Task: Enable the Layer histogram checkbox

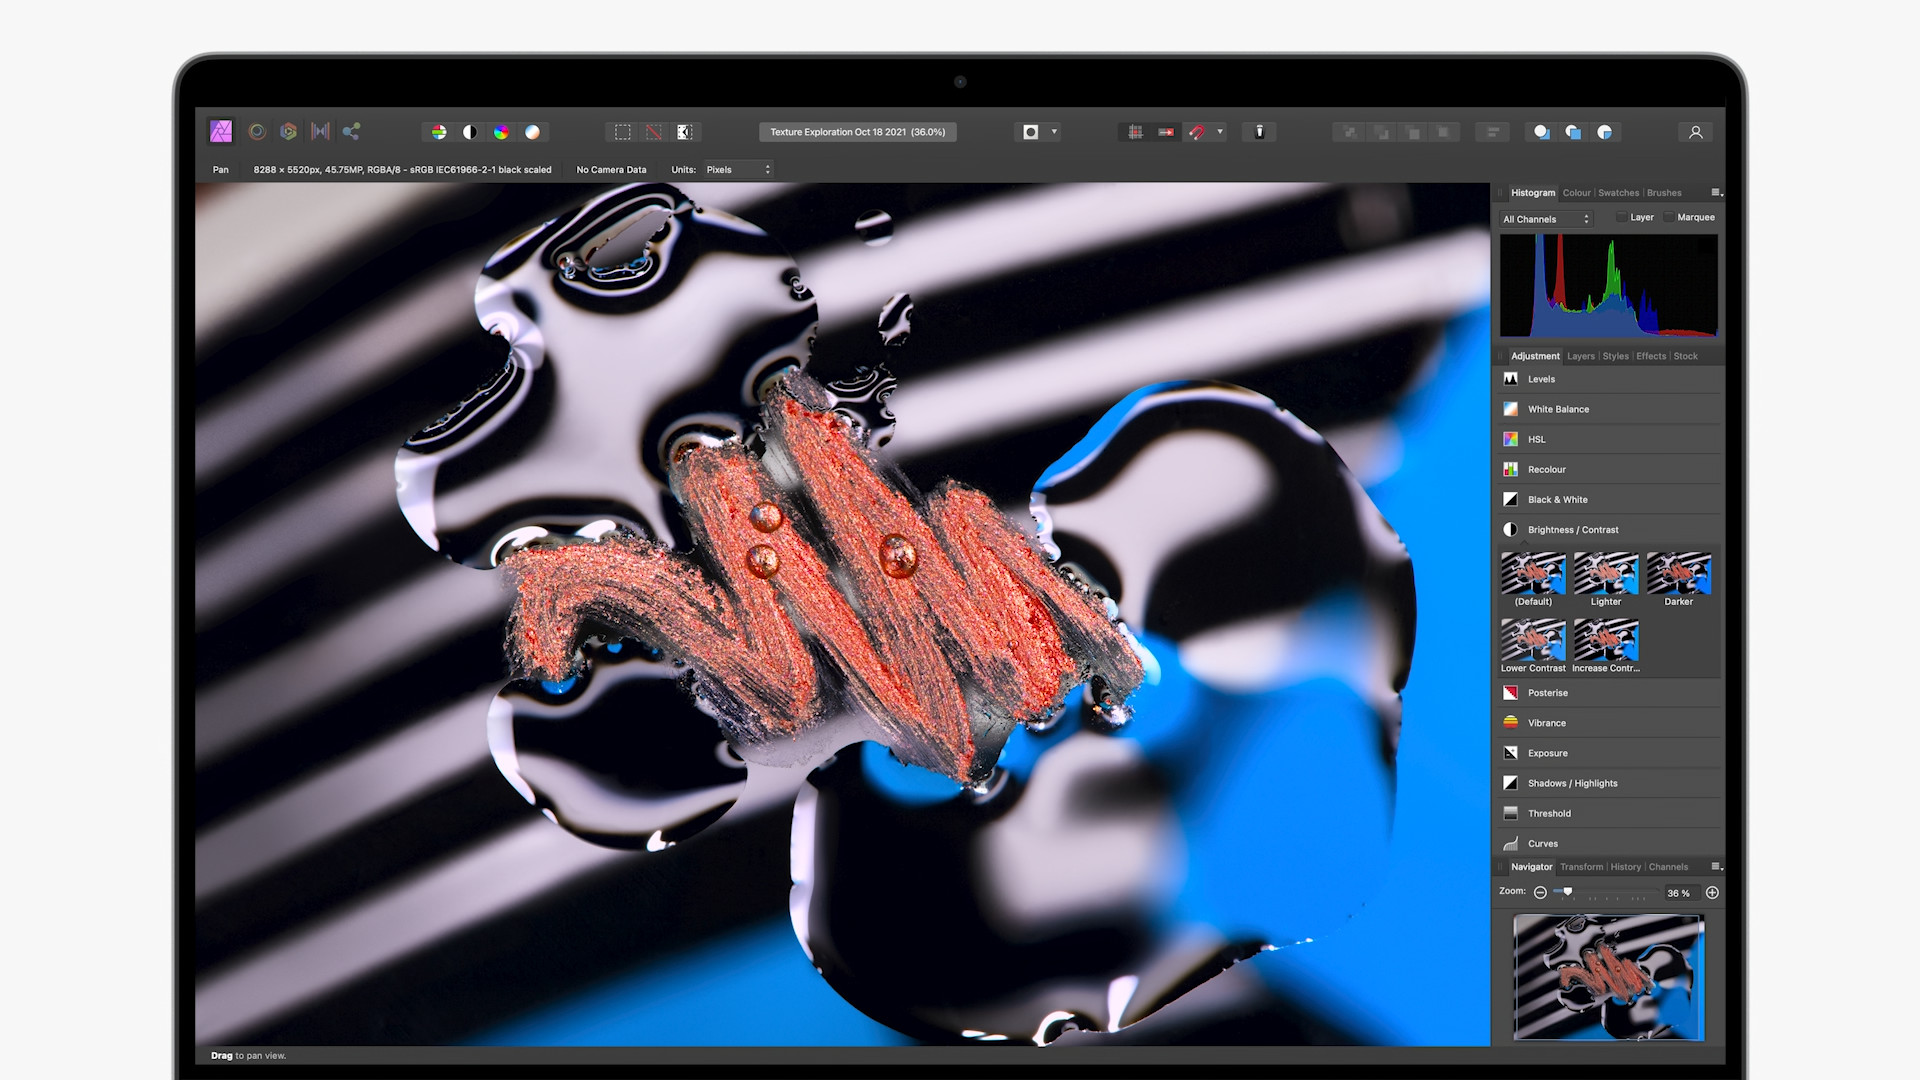Action: click(1621, 217)
